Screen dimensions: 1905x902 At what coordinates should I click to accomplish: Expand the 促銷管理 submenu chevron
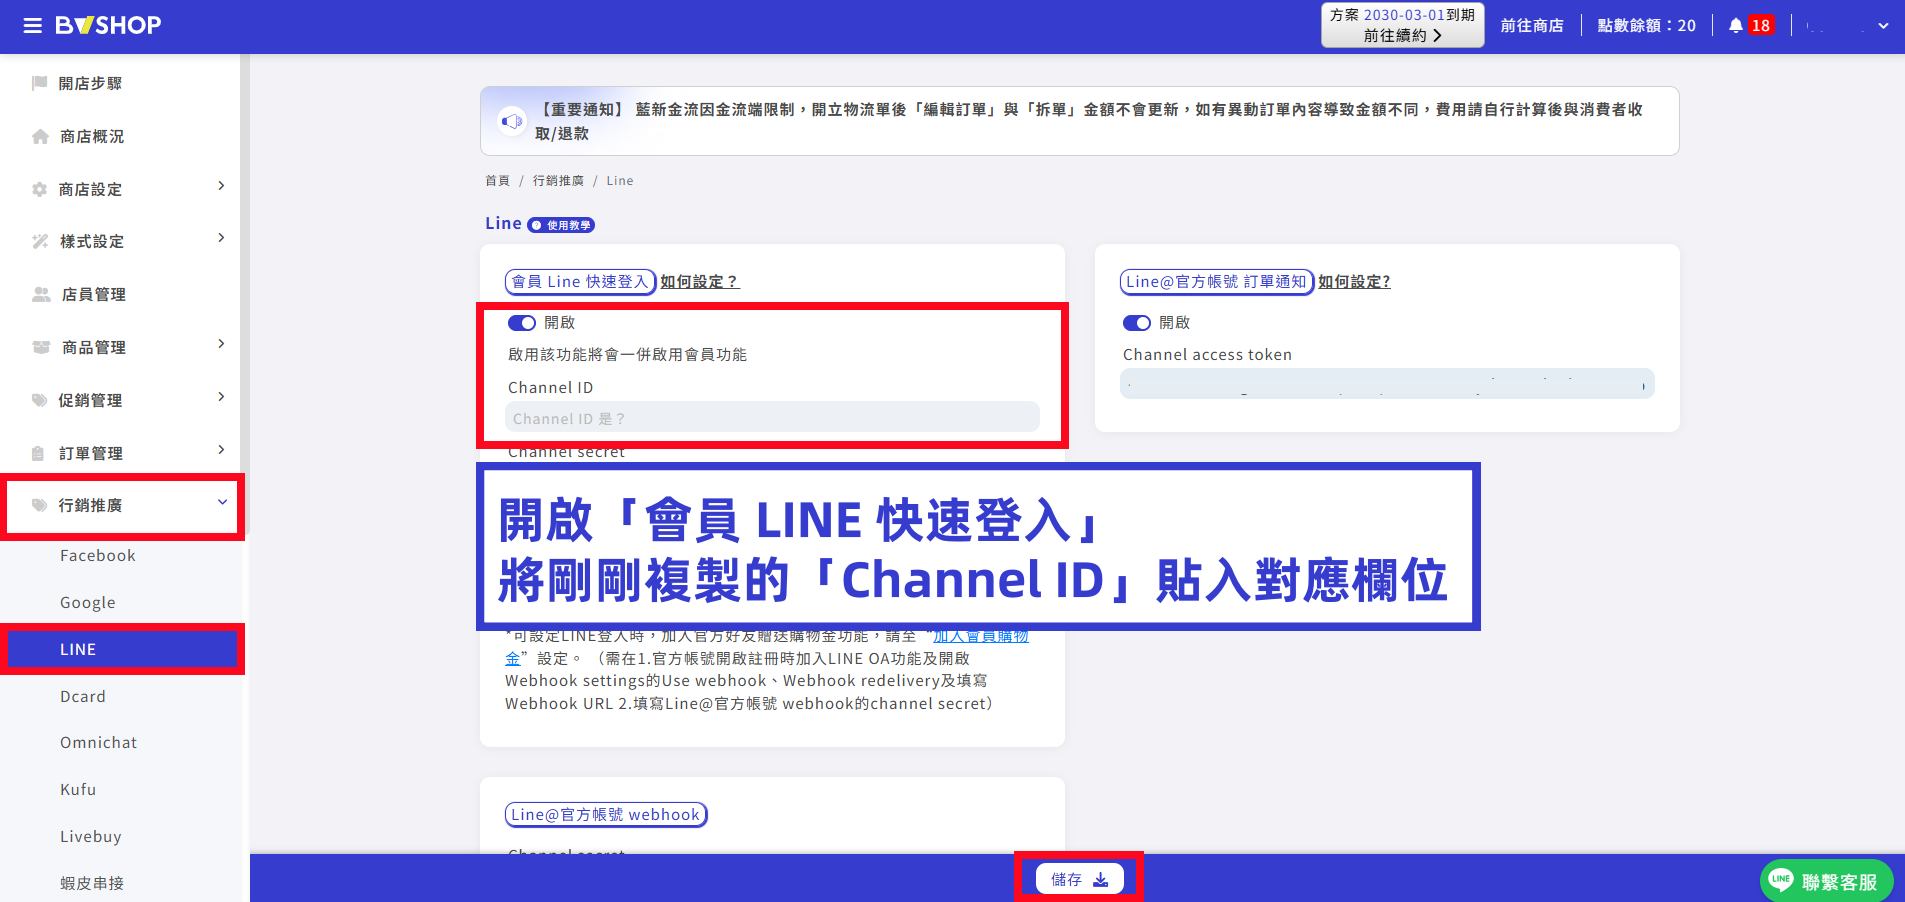(221, 397)
